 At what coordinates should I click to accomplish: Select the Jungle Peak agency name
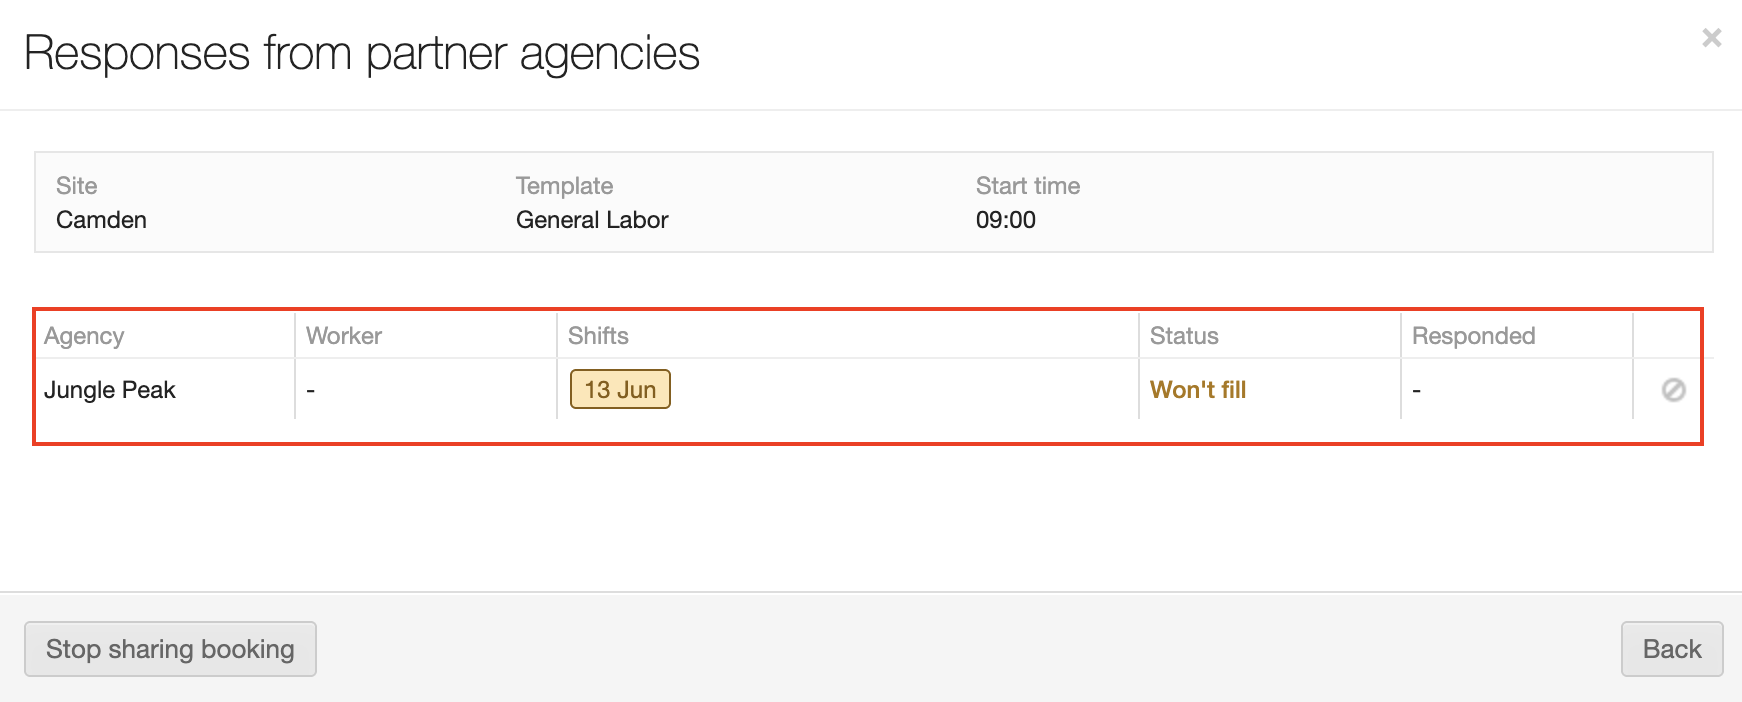click(x=110, y=390)
